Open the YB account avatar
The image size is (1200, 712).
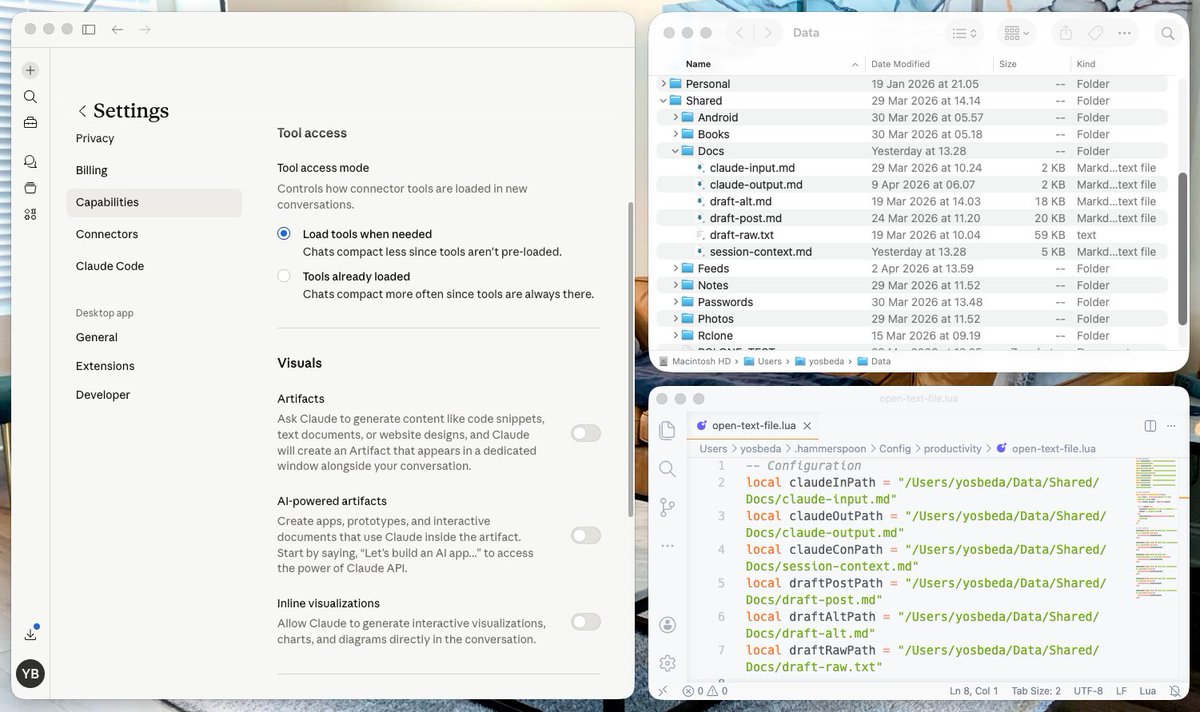pyautogui.click(x=30, y=674)
